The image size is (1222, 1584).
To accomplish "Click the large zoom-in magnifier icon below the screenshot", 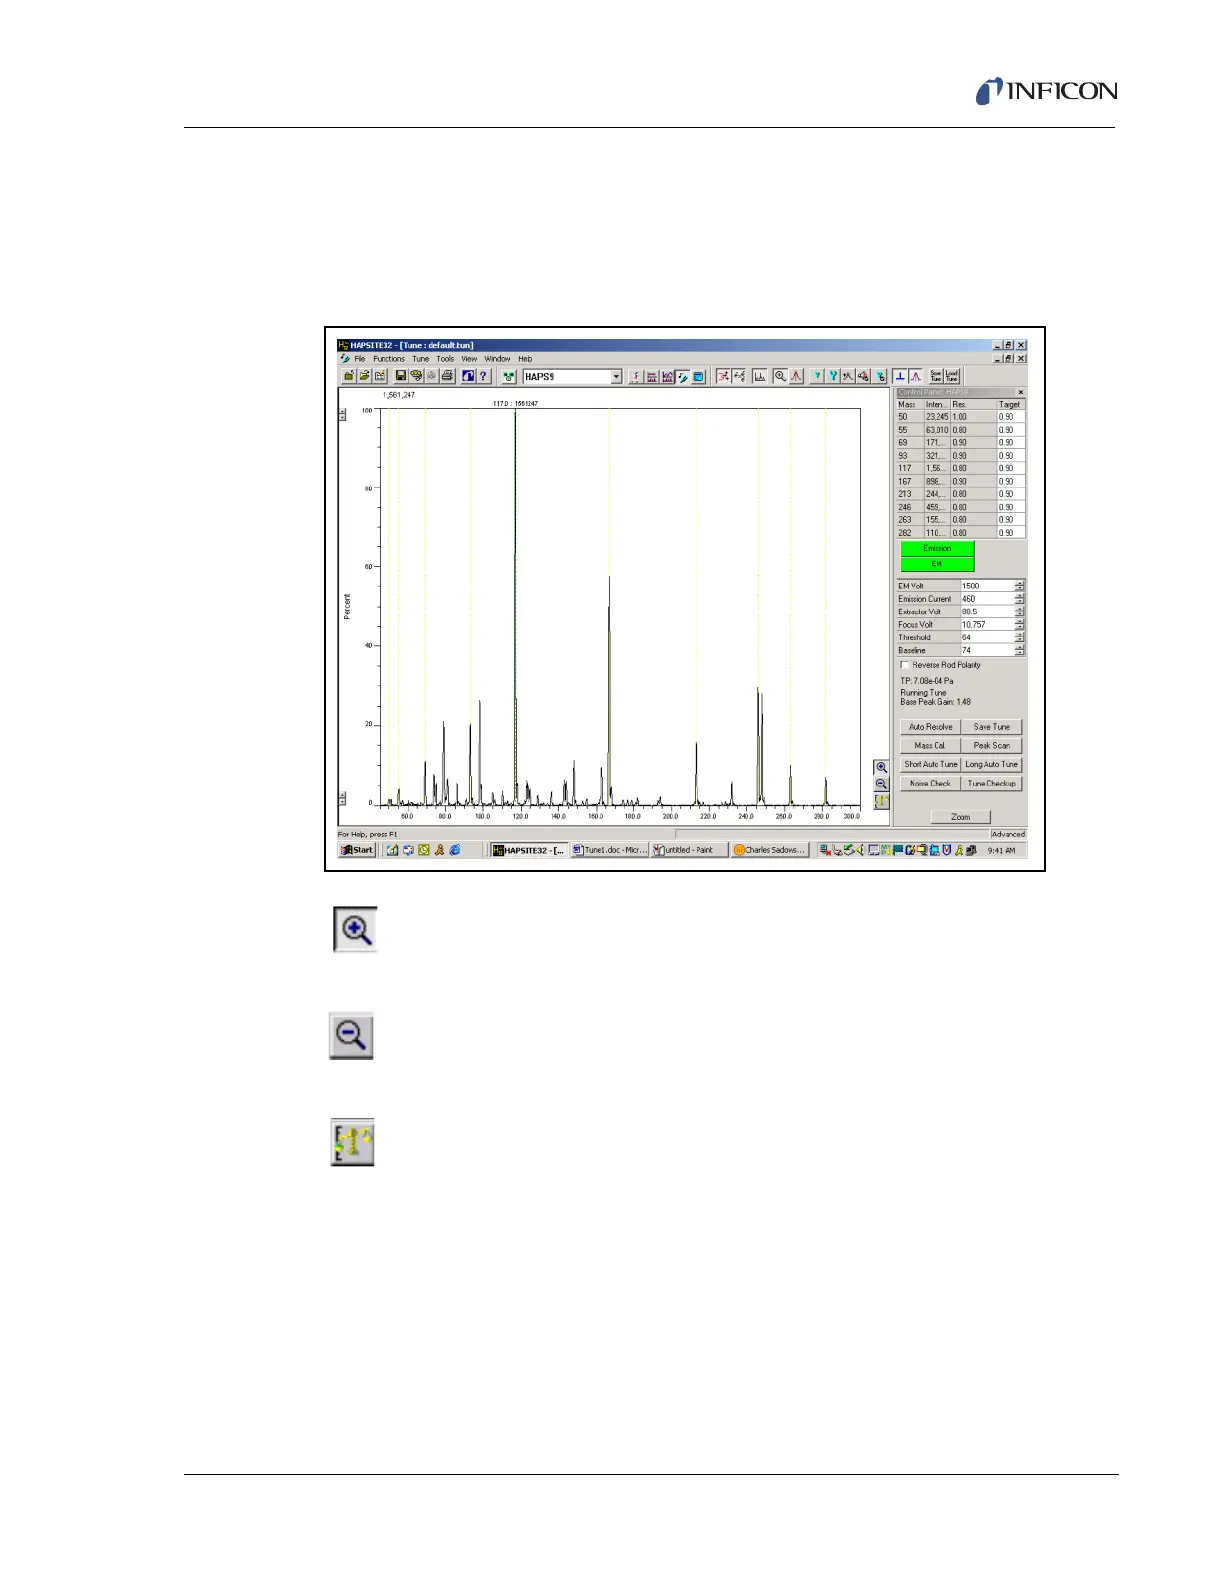I will tap(355, 929).
